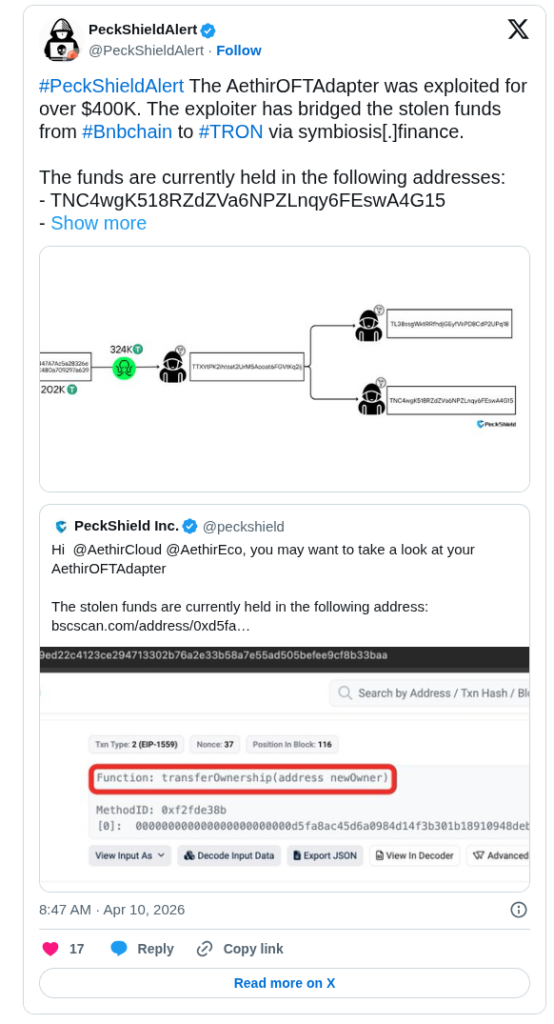Image resolution: width=554 pixels, height=1024 pixels.
Task: Open the X logo in the top corner
Action: pos(518,29)
